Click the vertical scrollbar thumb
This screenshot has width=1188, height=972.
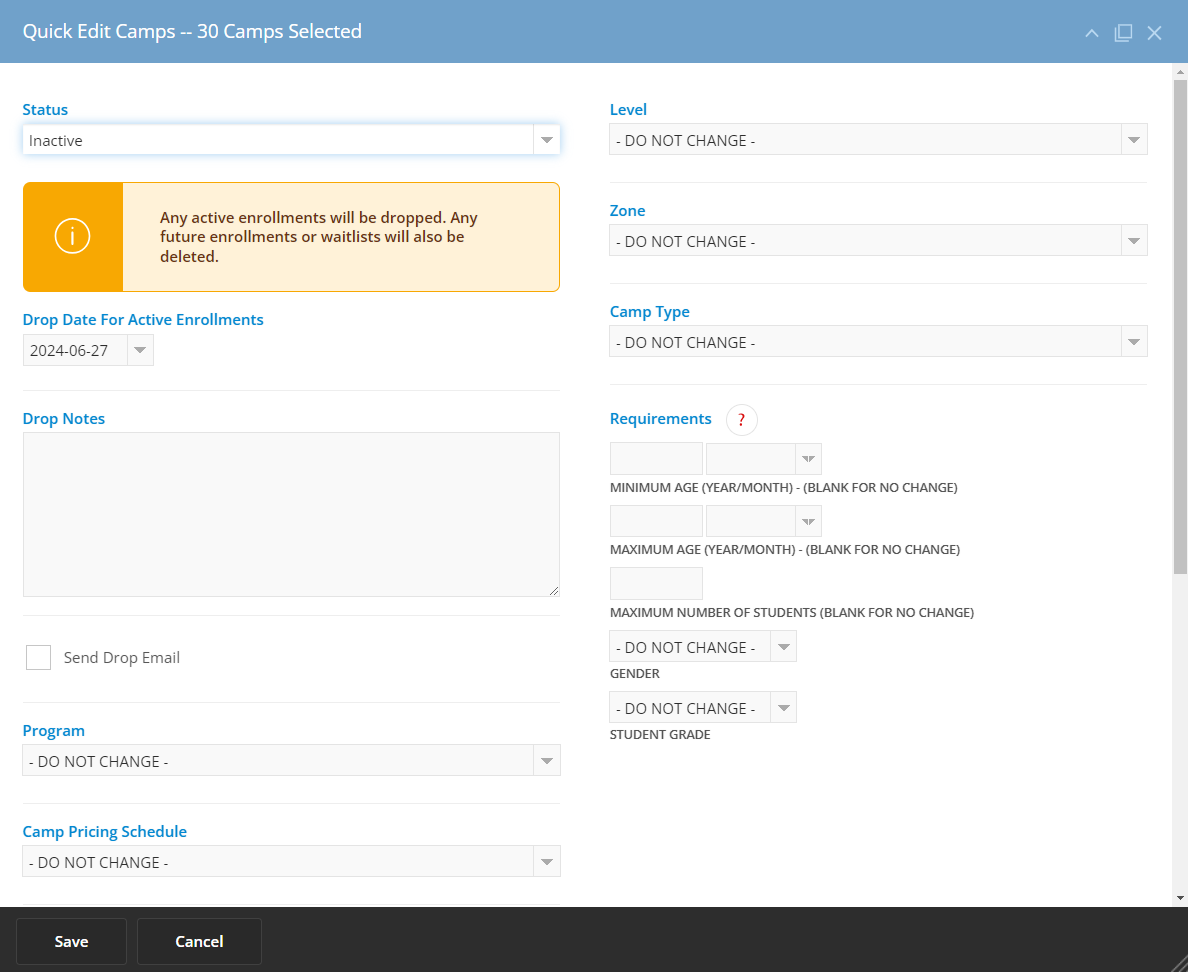point(1180,326)
